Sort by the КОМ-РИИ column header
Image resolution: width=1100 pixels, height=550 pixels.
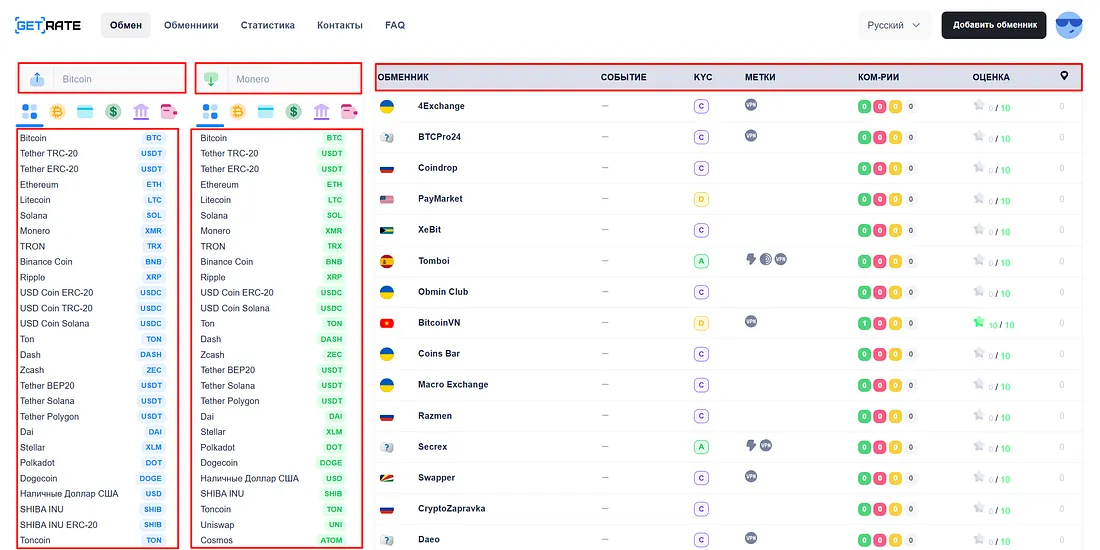point(878,77)
